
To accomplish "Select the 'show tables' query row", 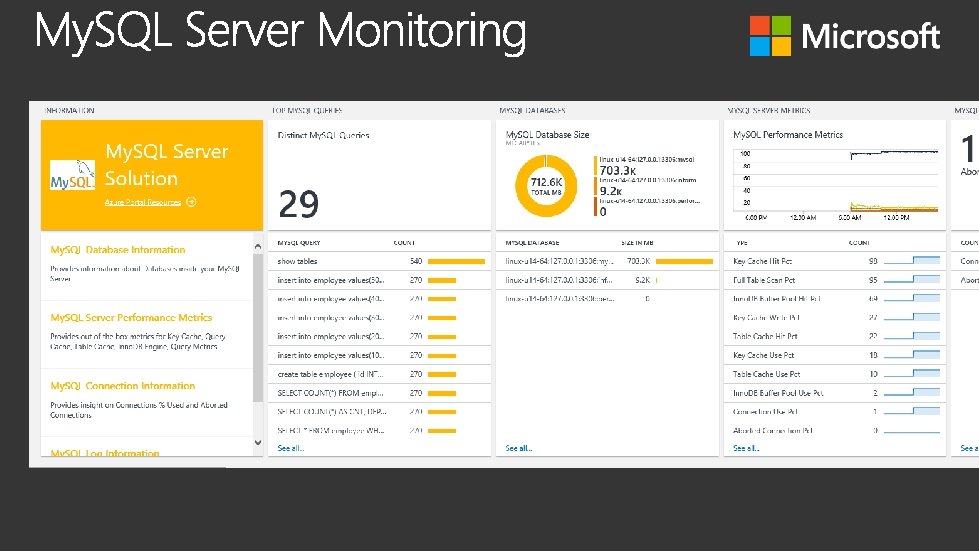I will coord(380,261).
